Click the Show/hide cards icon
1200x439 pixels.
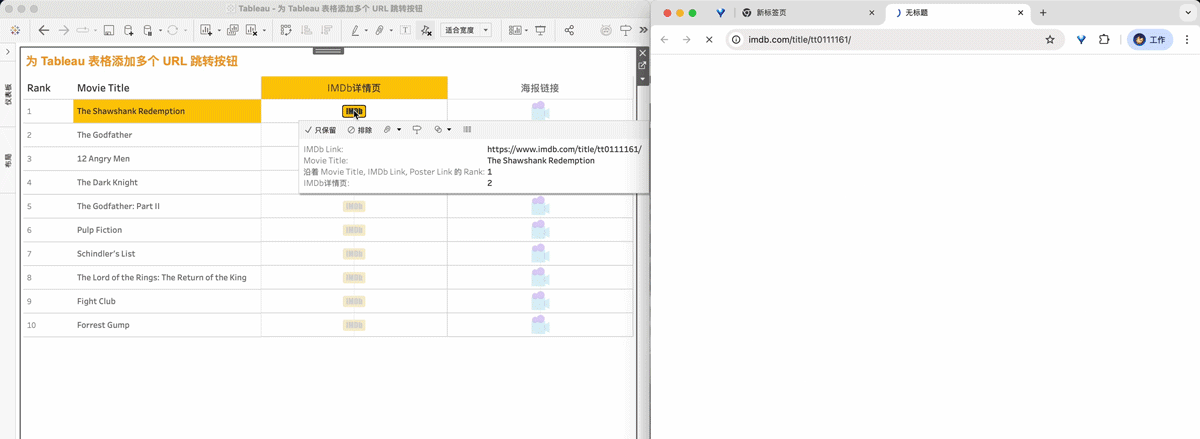(x=514, y=30)
